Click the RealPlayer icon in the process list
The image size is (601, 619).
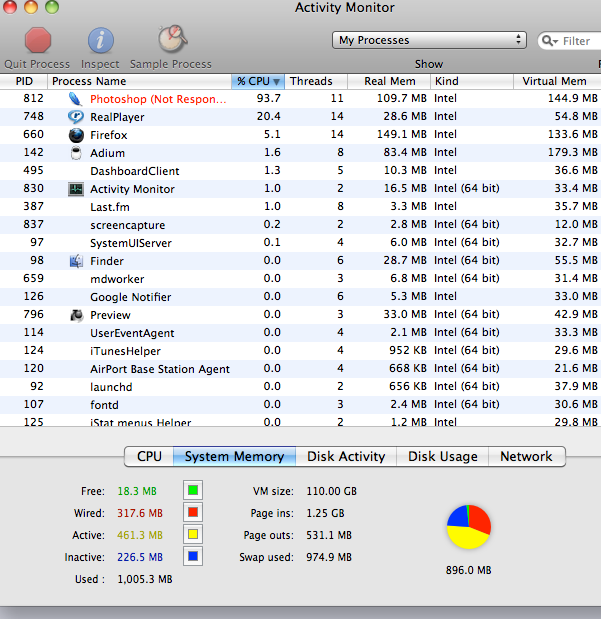pyautogui.click(x=75, y=117)
